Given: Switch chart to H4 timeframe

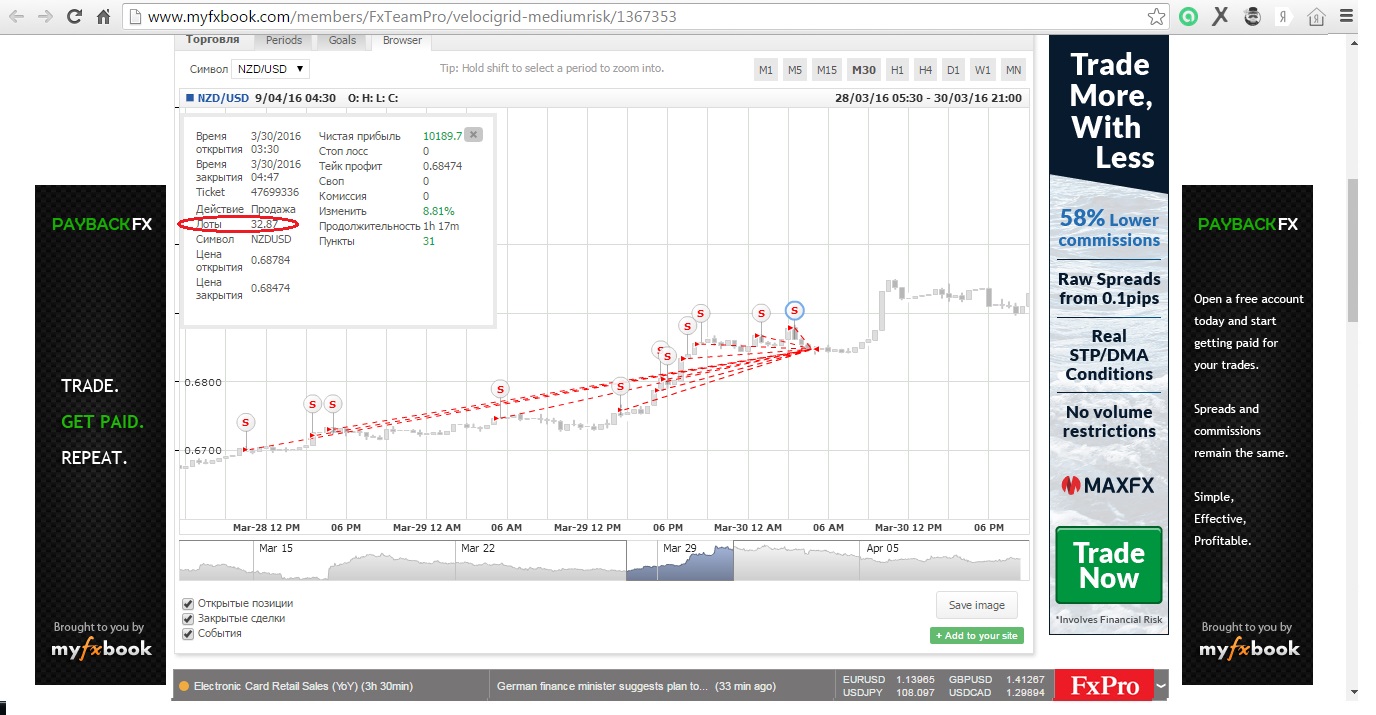Looking at the screenshot, I should (925, 70).
